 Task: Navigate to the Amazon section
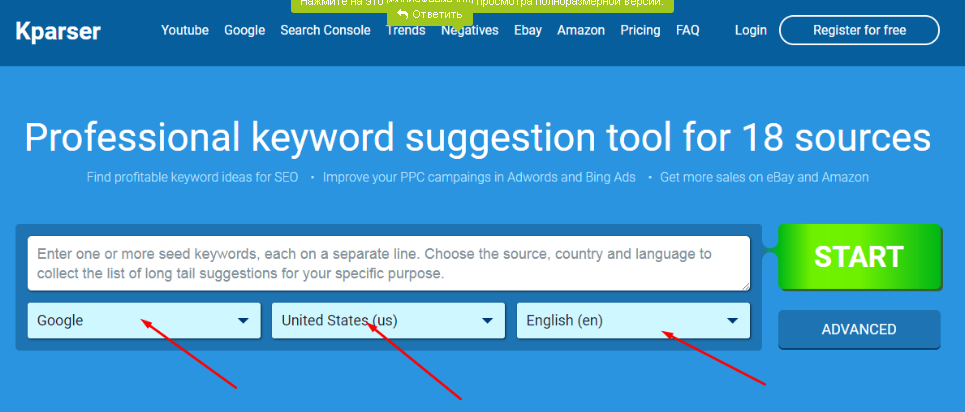coord(581,30)
